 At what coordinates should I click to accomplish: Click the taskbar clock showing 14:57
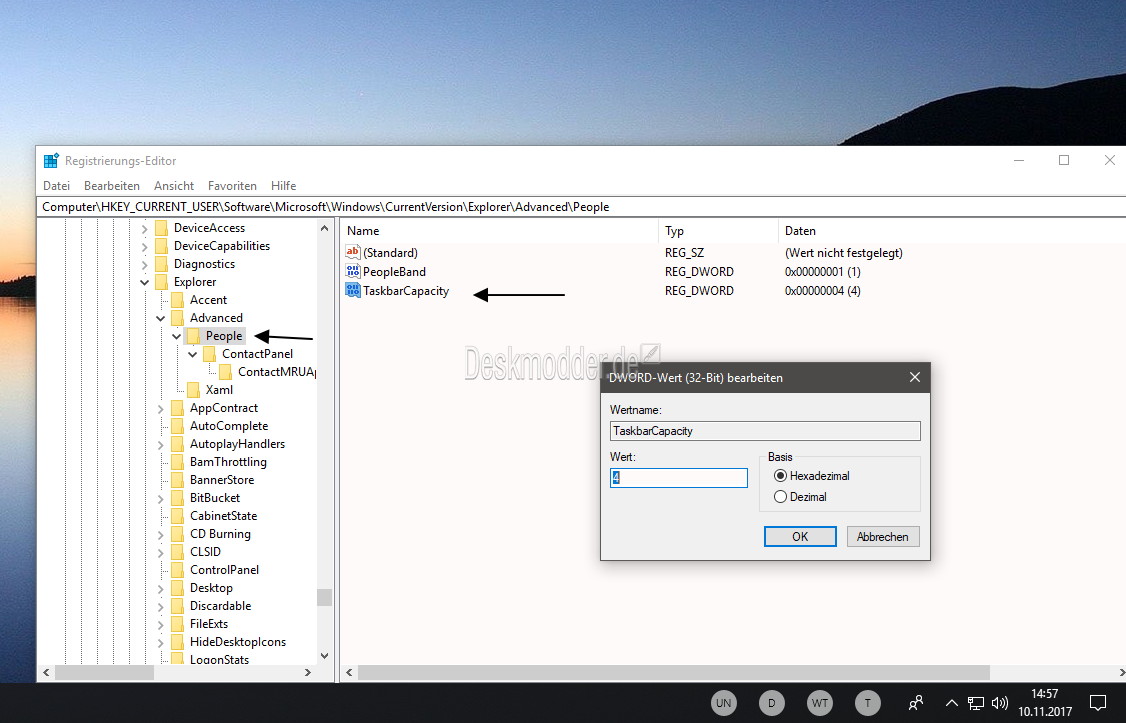click(1045, 703)
